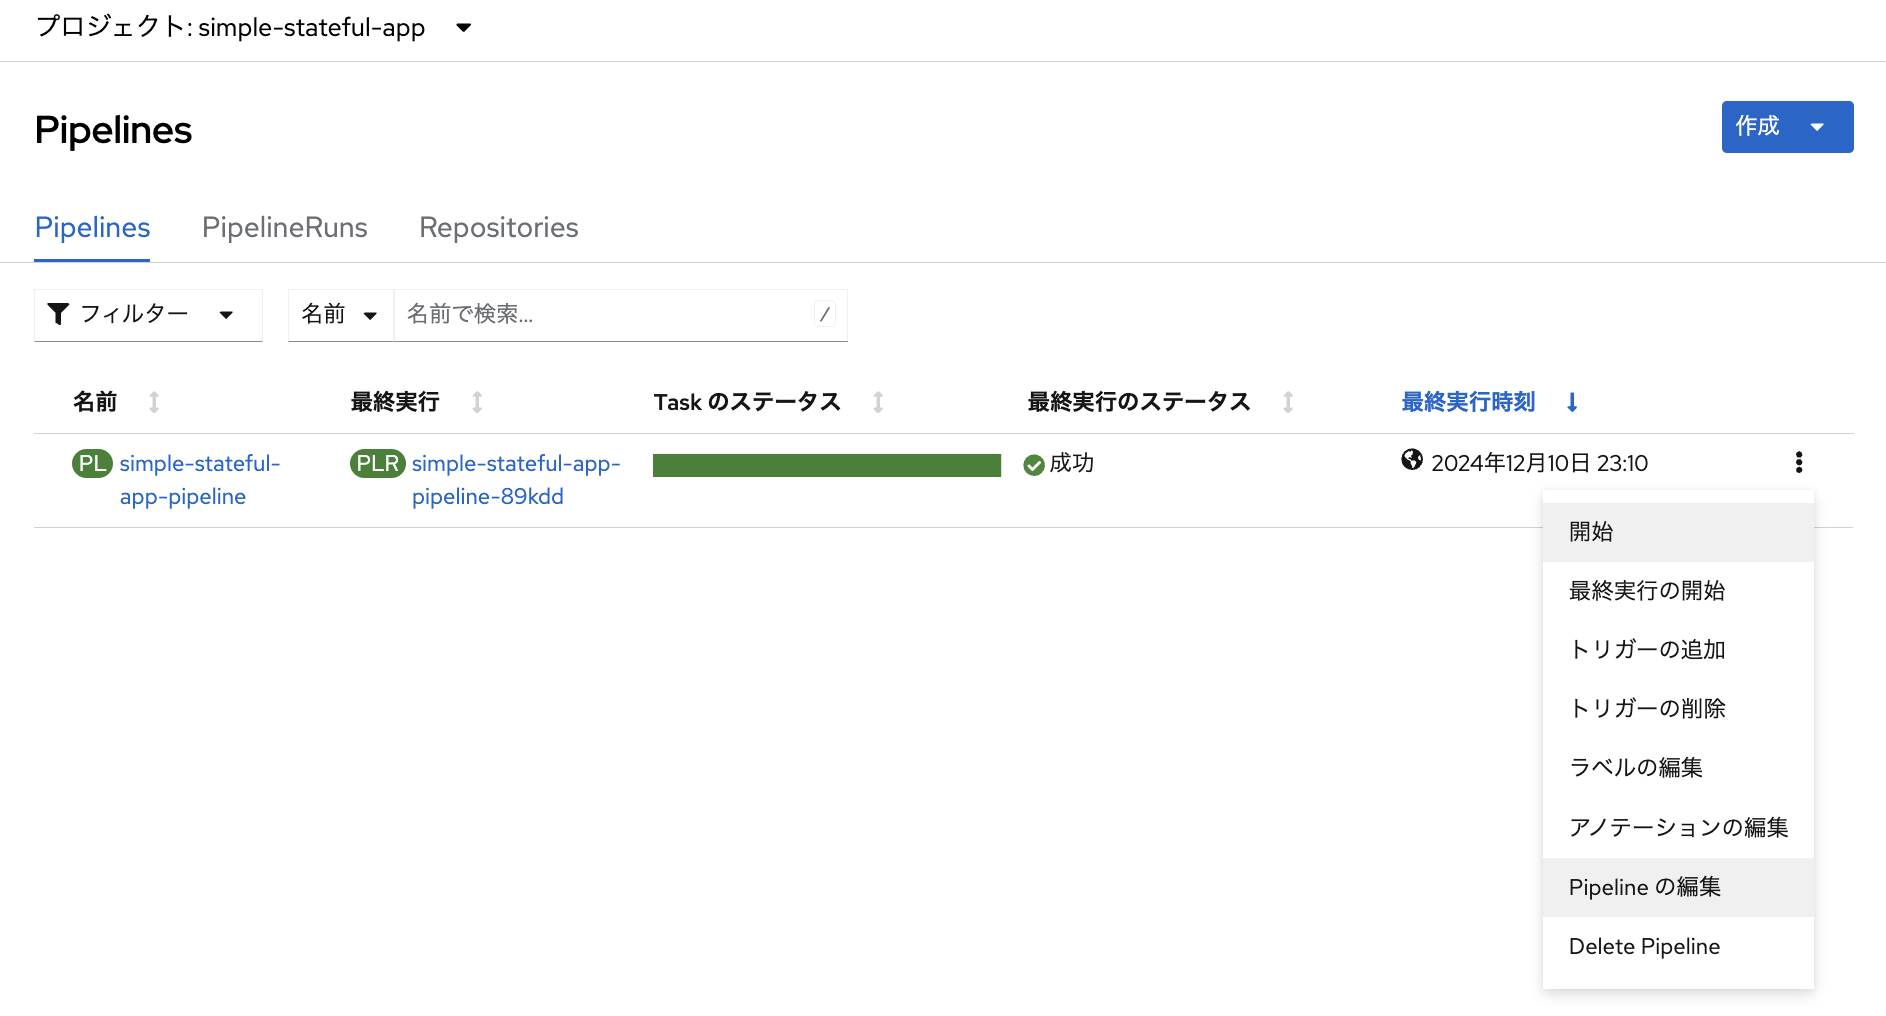Open the project selector dropdown
The image size is (1886, 1016).
click(463, 28)
